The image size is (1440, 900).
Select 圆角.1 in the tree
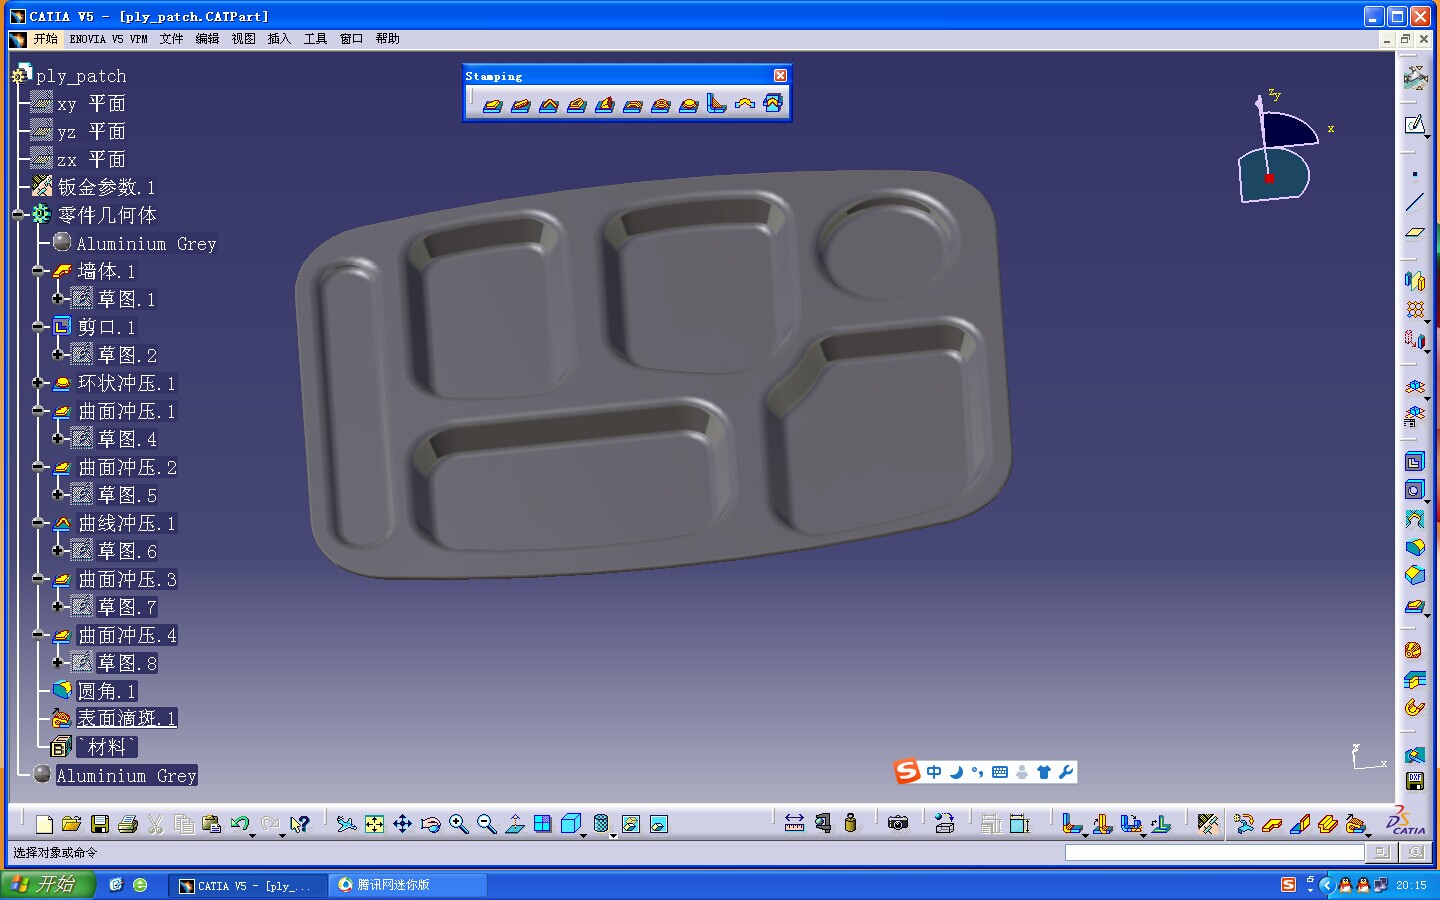pos(106,691)
